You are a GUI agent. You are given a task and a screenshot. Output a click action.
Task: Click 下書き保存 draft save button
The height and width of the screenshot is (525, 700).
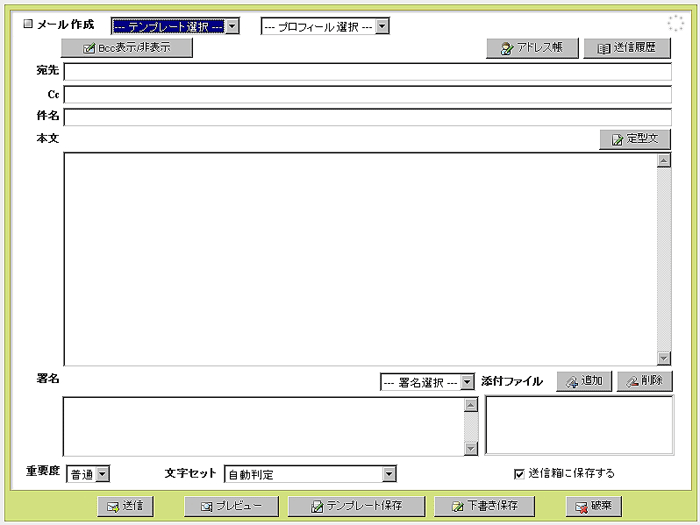coord(484,506)
